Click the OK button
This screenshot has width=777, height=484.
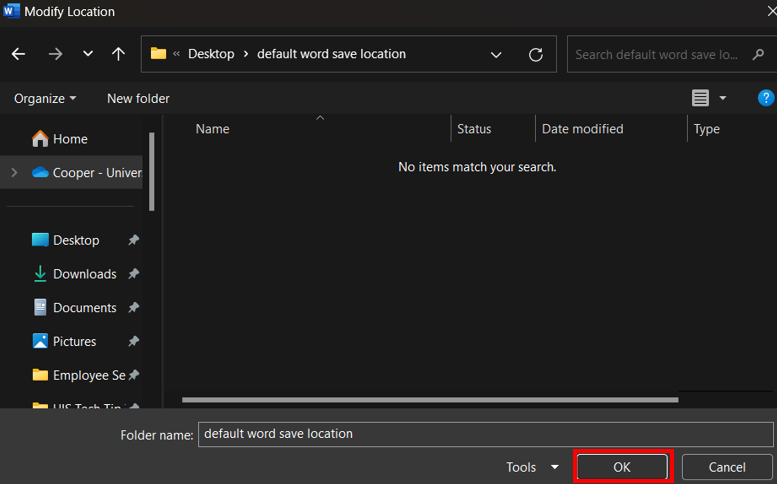(622, 467)
